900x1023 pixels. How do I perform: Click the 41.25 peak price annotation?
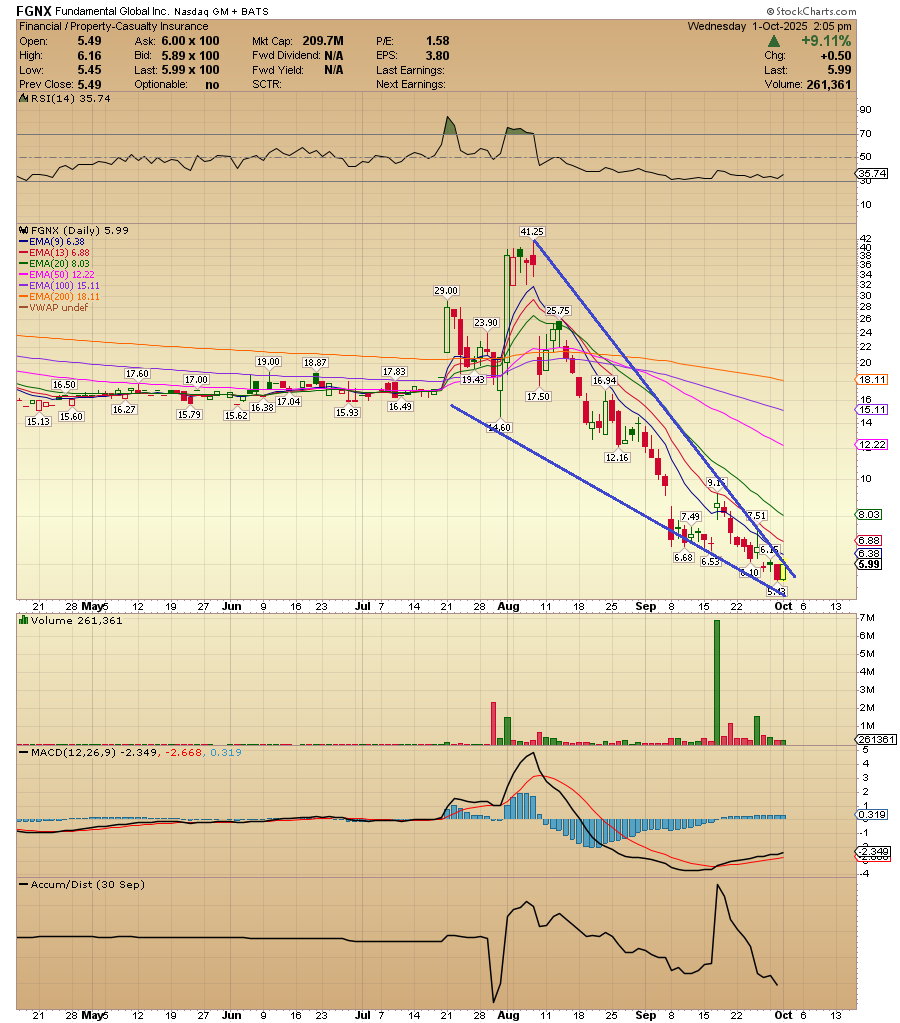coord(531,231)
